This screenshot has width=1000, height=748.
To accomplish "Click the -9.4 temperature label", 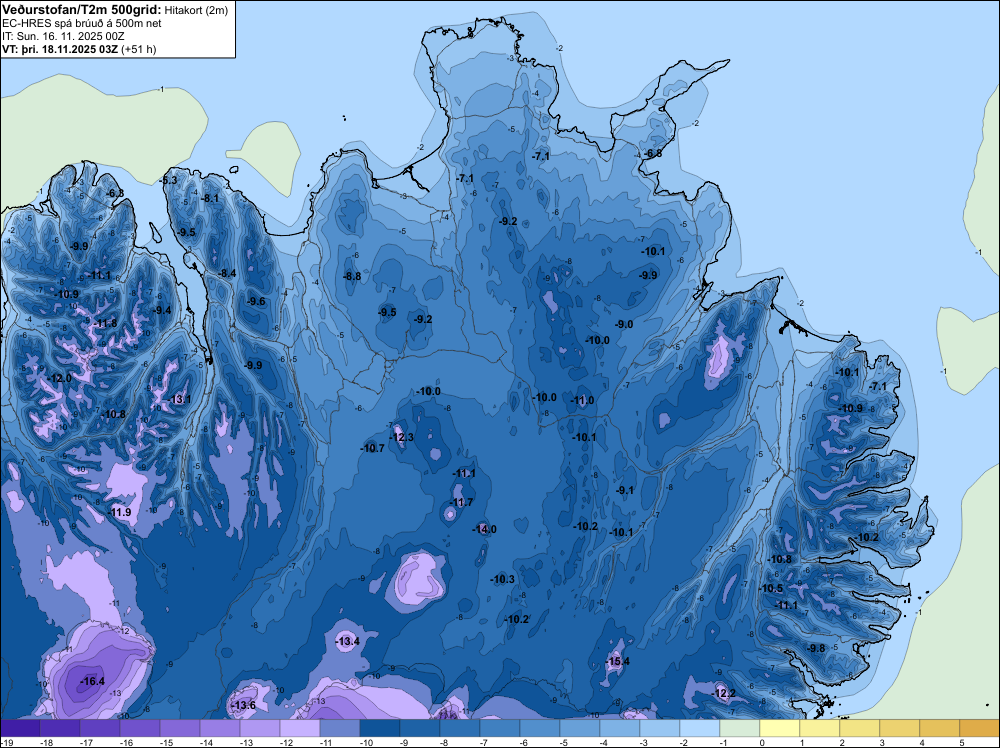I will [x=162, y=311].
